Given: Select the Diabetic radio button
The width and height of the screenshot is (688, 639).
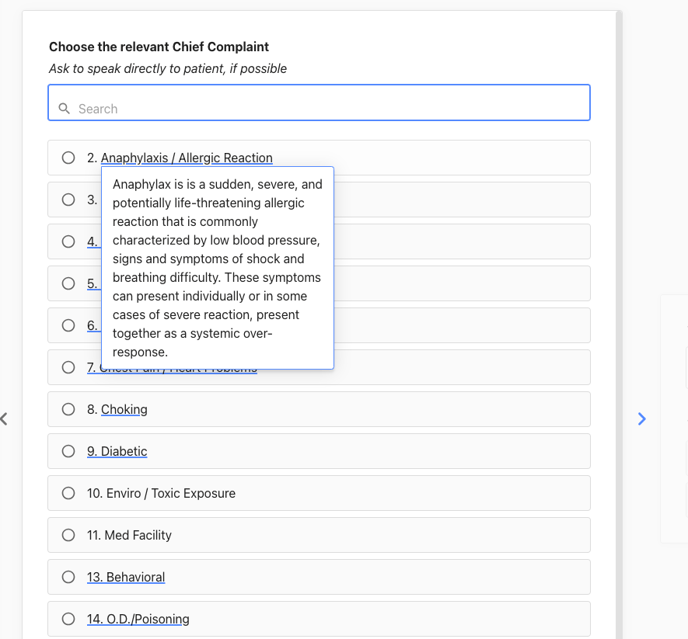Looking at the screenshot, I should click(x=68, y=451).
